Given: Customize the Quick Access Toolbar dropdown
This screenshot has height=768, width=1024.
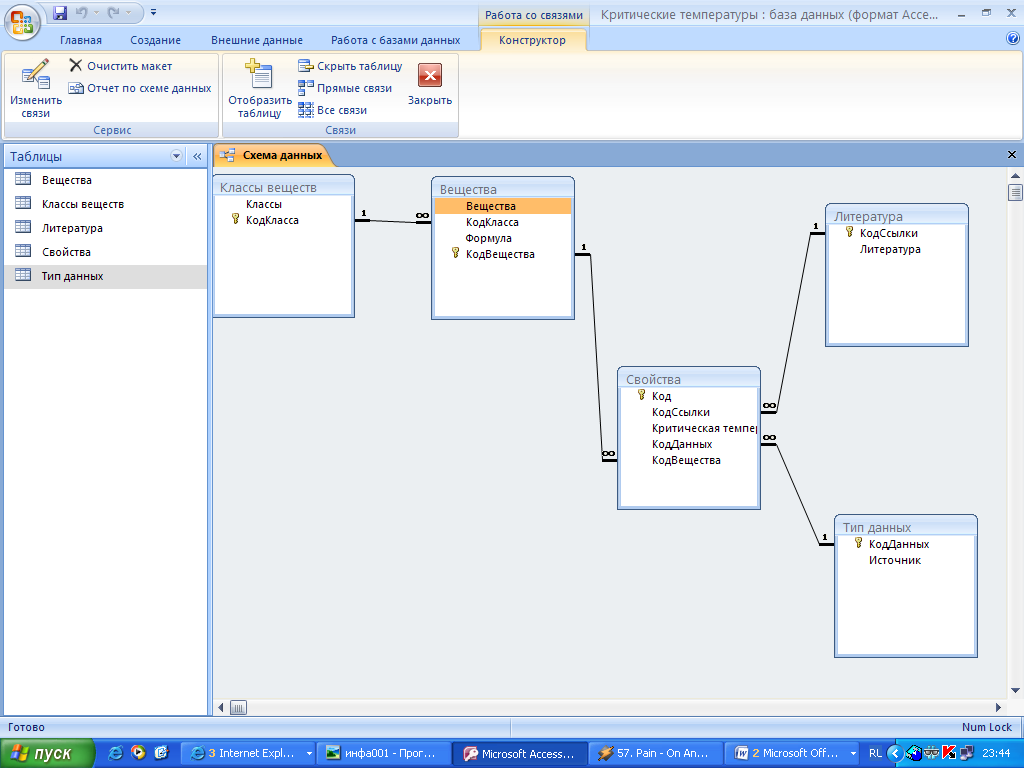Looking at the screenshot, I should pos(153,12).
